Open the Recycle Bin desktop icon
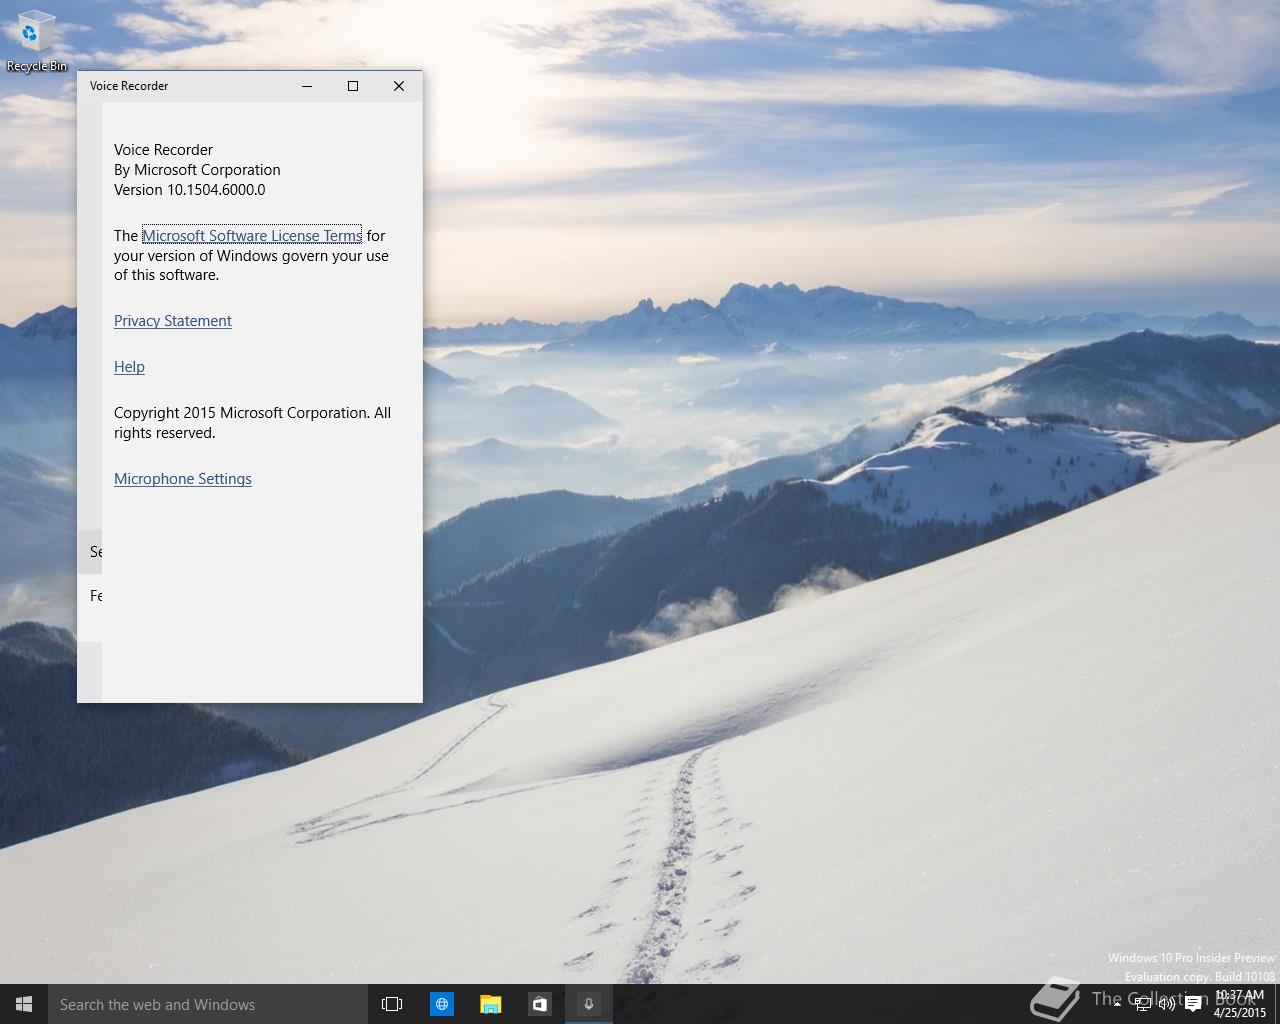 tap(37, 42)
